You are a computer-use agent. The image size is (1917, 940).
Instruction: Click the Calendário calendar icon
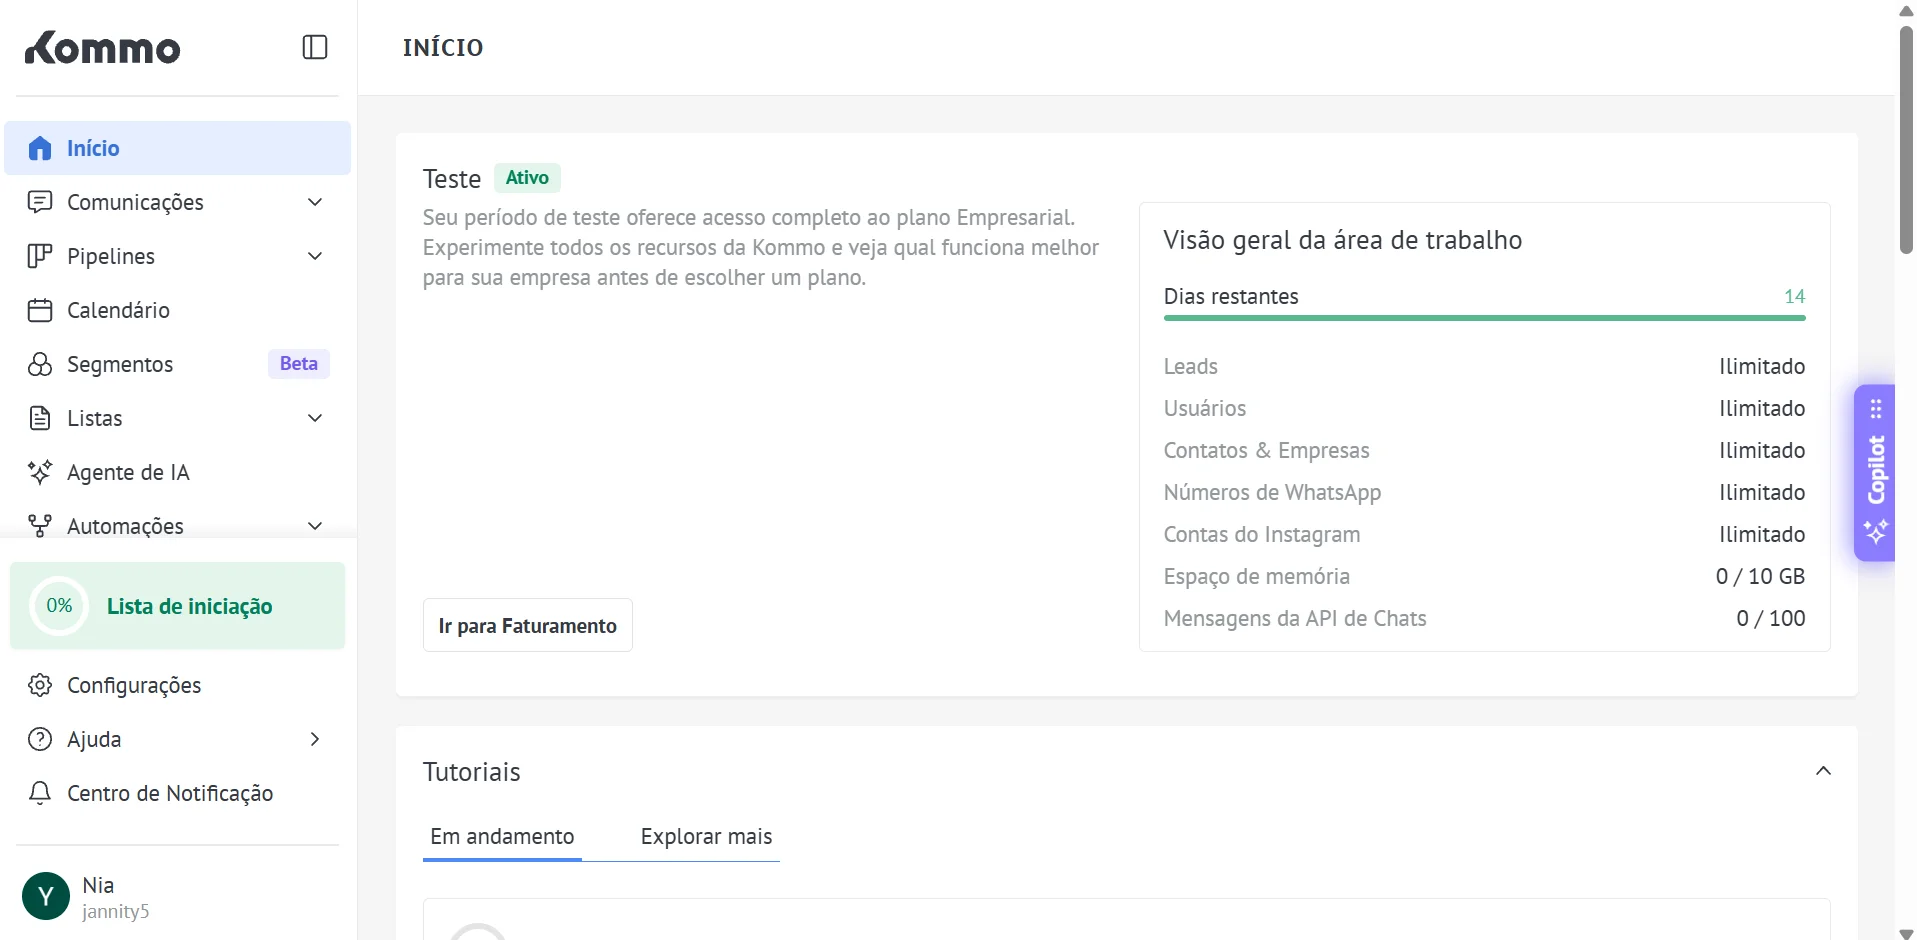pos(40,310)
